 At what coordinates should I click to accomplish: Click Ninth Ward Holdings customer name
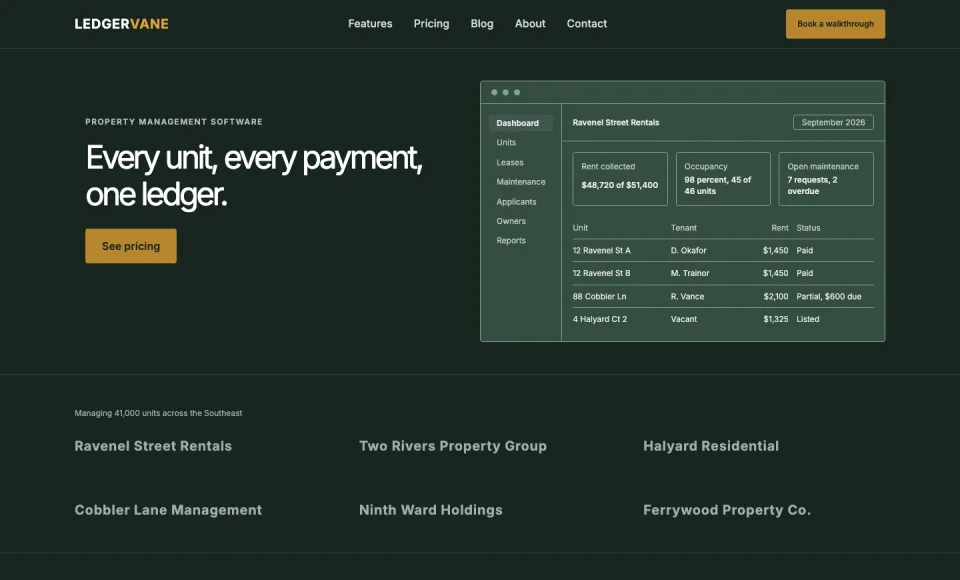point(430,510)
